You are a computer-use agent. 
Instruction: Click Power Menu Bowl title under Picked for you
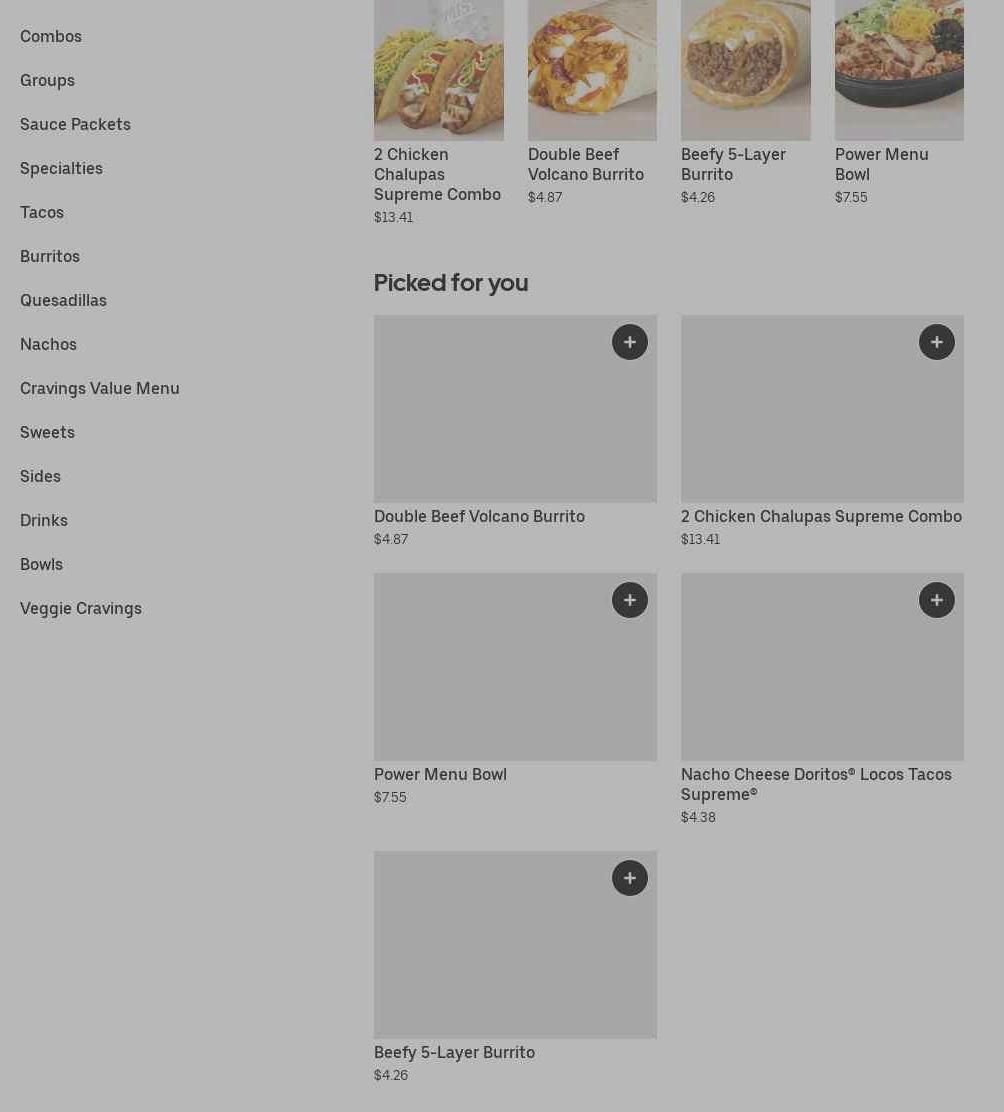click(440, 774)
